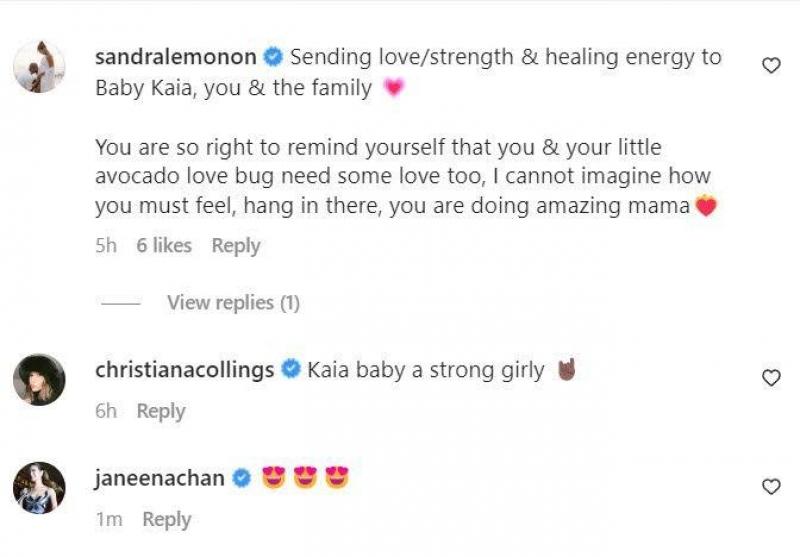This screenshot has width=800, height=557.
Task: Click the verified badge next to sandralemonon
Action: click(x=275, y=57)
